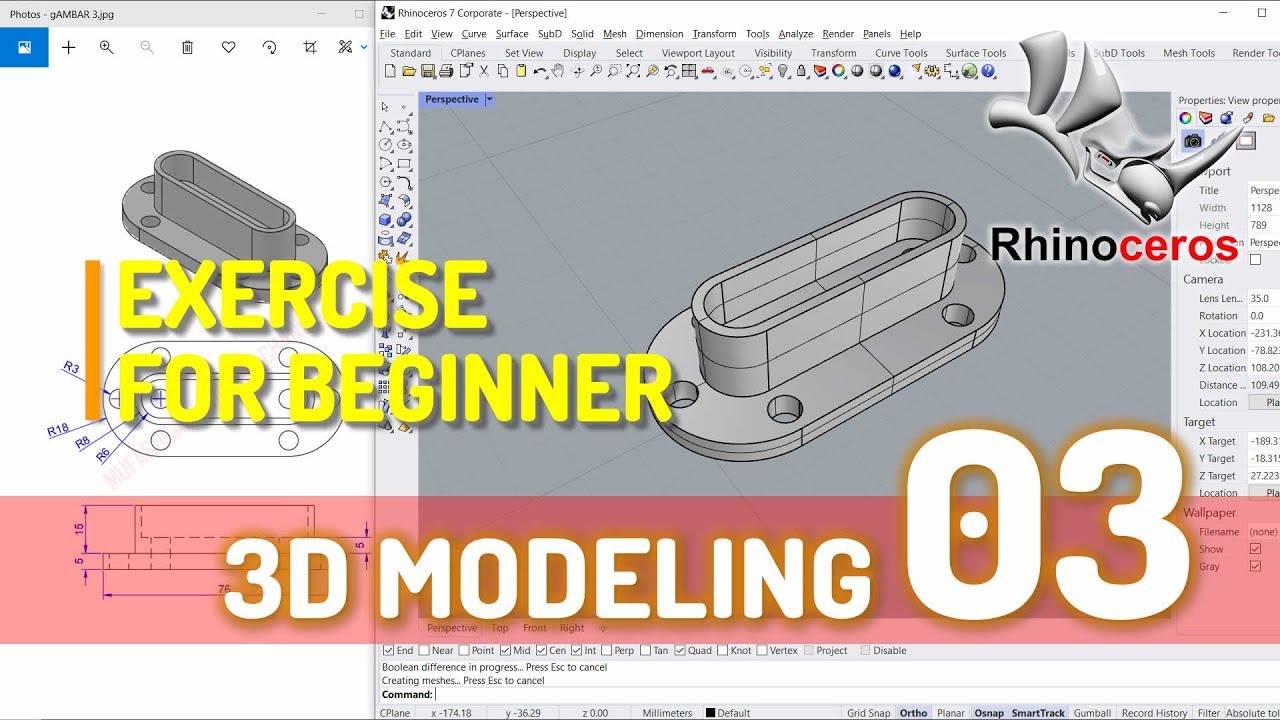Screen dimensions: 1280x720
Task: Switch to the Curve Tools toolbar tab
Action: (x=901, y=53)
